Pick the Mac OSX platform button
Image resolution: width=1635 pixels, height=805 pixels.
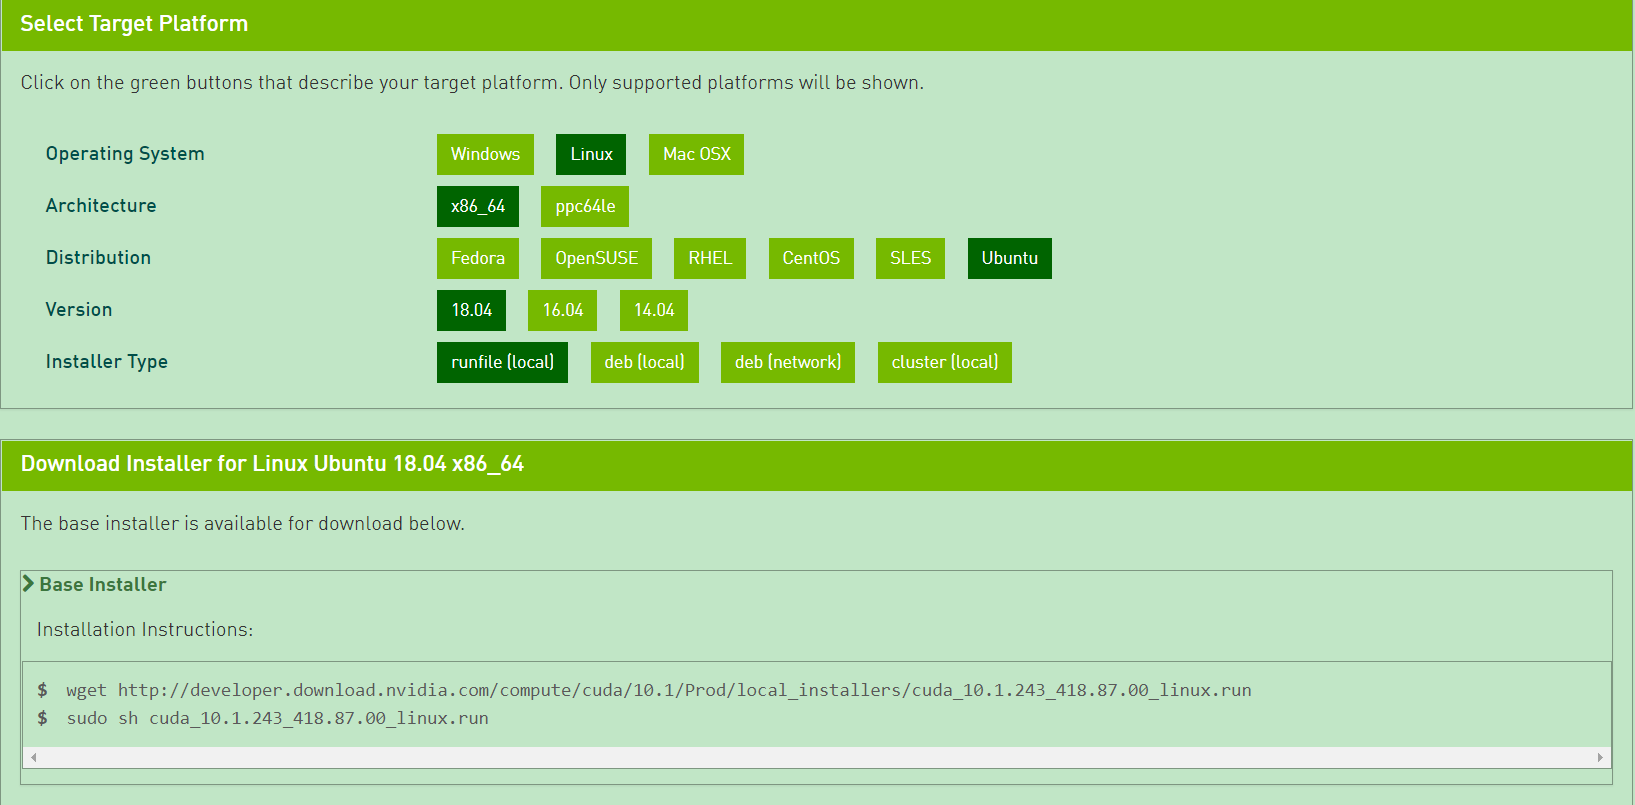click(696, 154)
